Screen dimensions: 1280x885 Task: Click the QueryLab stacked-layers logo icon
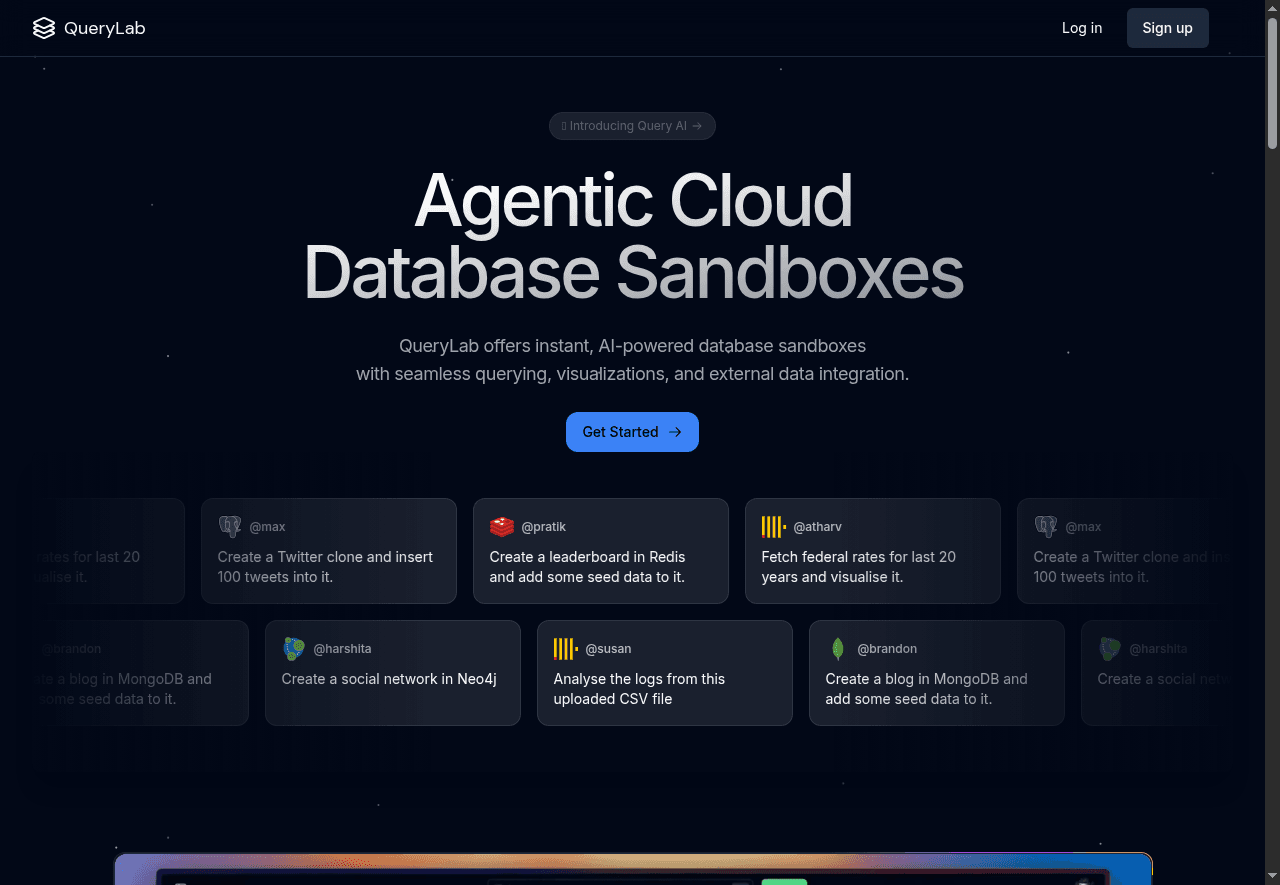44,28
